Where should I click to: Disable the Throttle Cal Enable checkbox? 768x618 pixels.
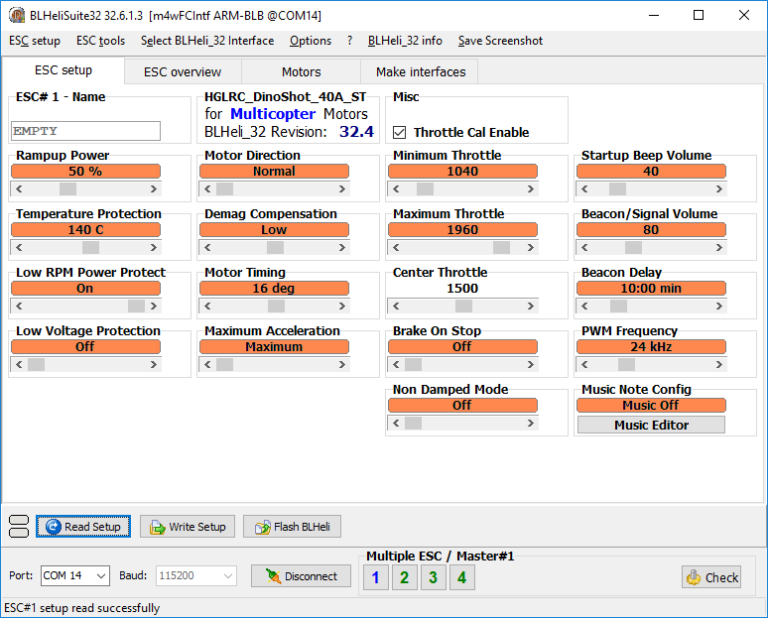400,132
